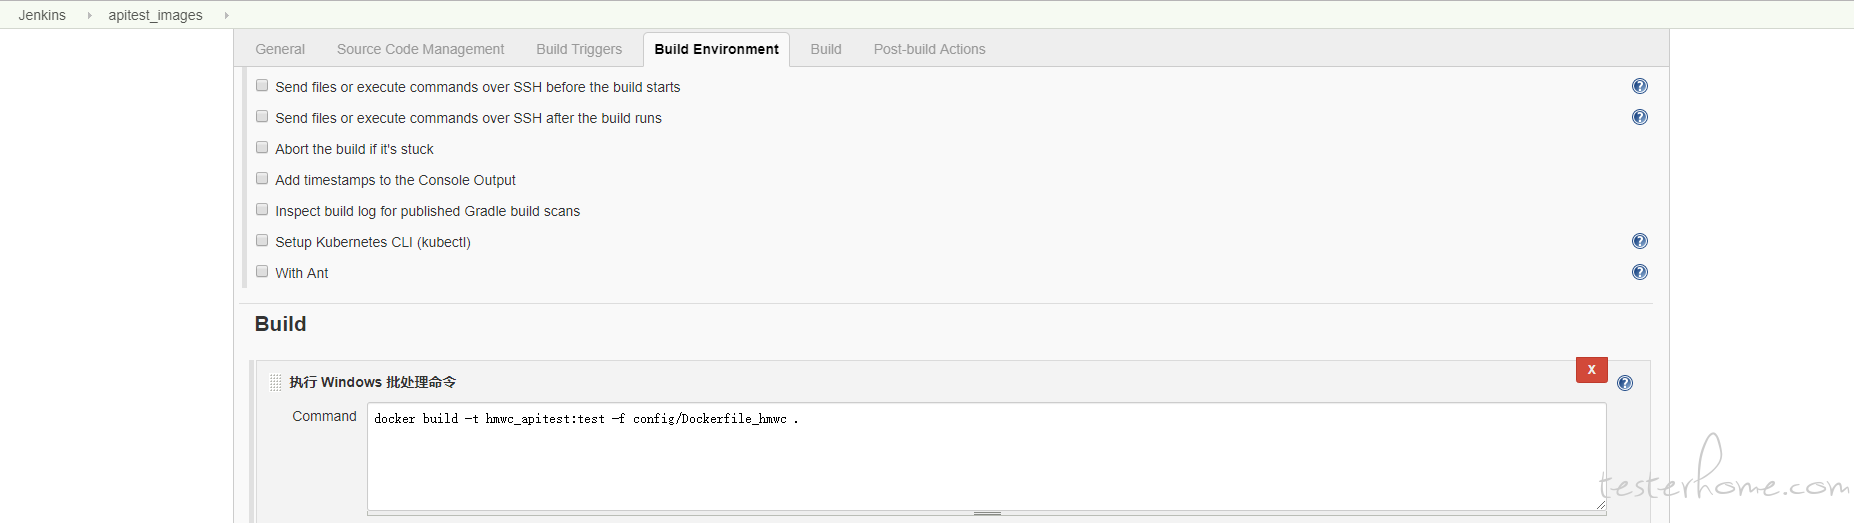Click inside the docker build Command field
1854x523 pixels.
point(986,457)
